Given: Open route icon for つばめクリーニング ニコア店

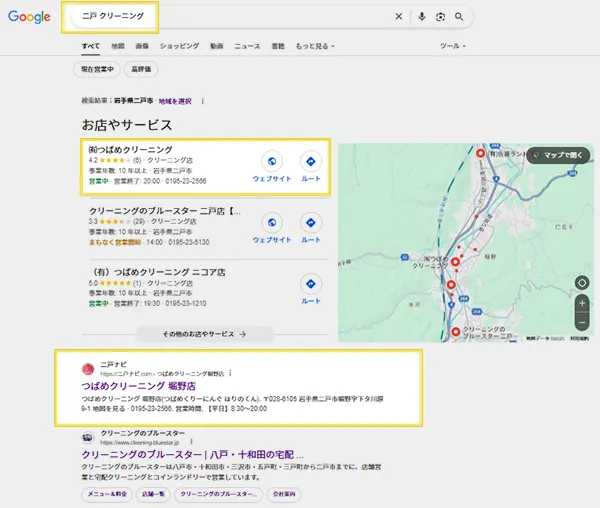Looking at the screenshot, I should pos(311,284).
